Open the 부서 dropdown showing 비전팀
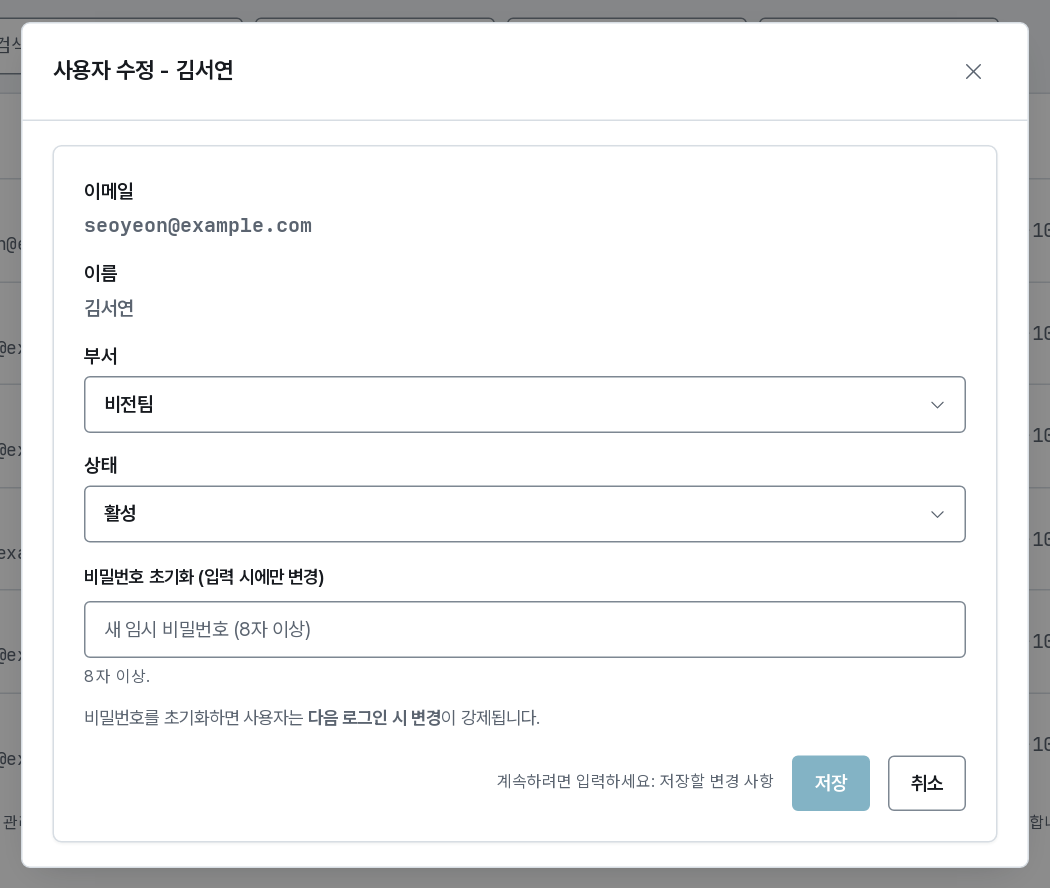Screen dimensions: 1050x888 pos(524,404)
